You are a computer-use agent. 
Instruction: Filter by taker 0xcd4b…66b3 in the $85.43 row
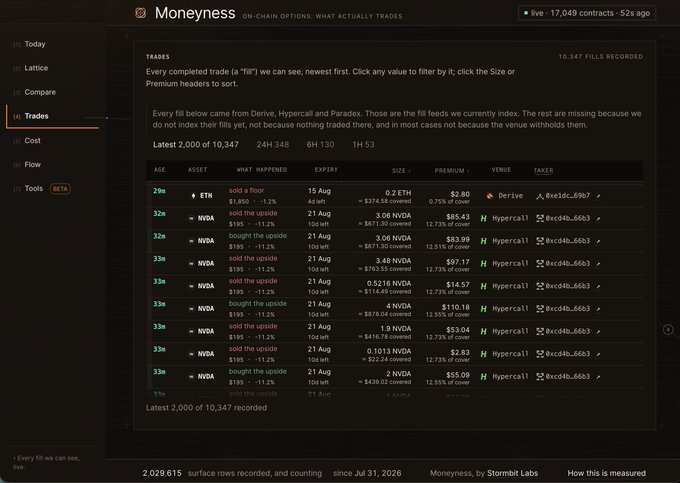click(x=567, y=219)
